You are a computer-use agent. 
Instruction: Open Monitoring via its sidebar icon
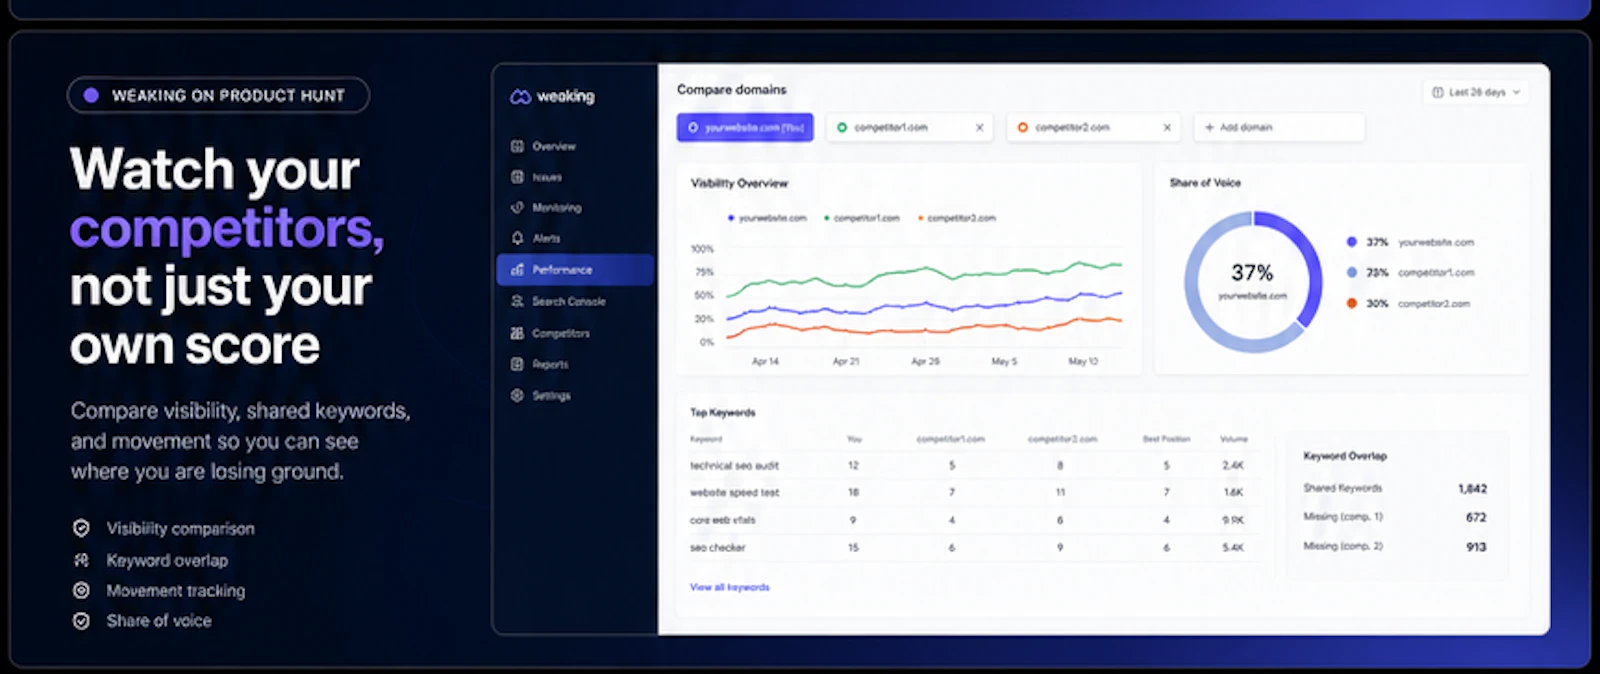517,207
